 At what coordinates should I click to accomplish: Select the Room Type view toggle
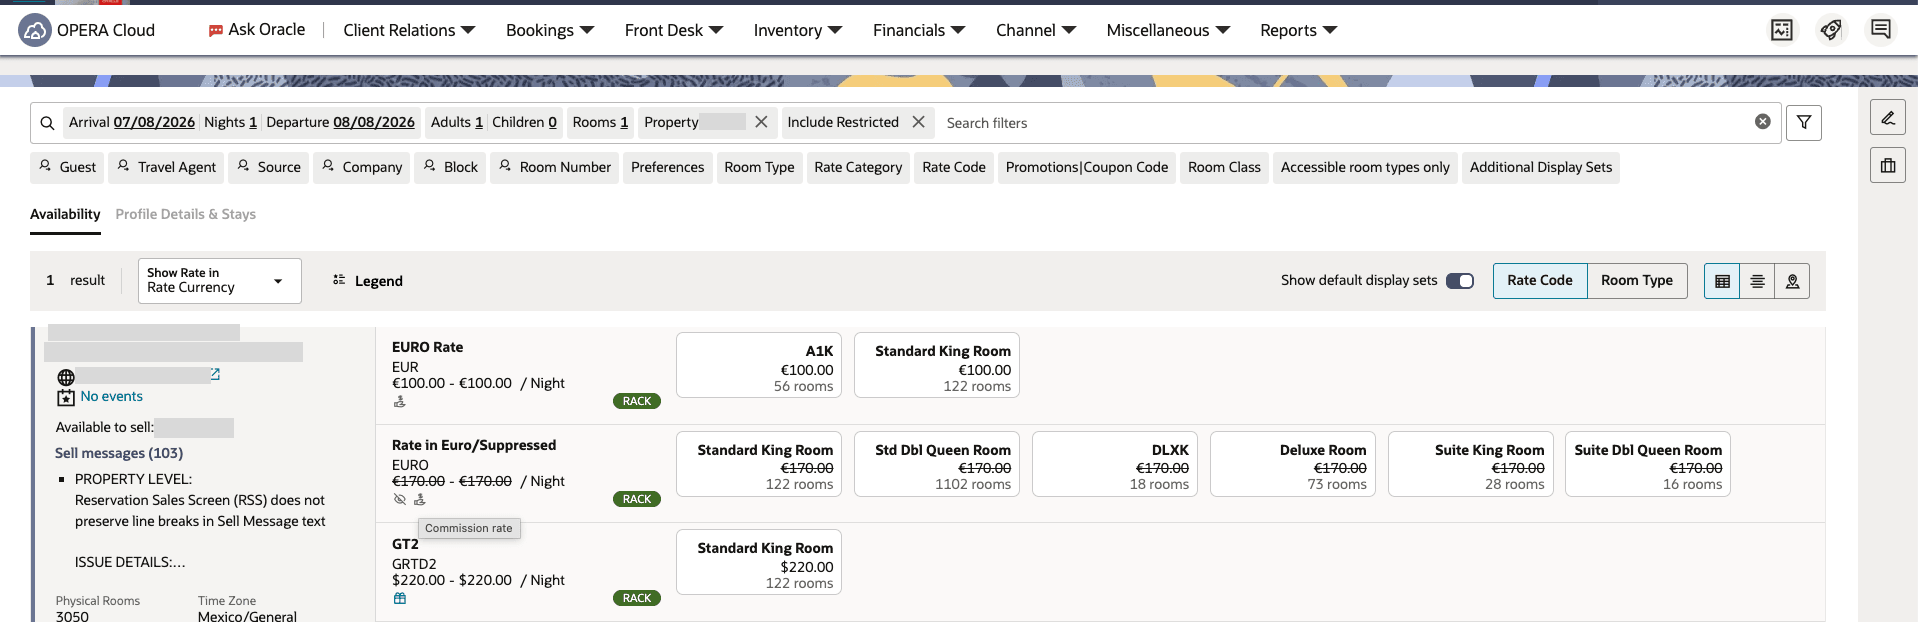tap(1637, 281)
